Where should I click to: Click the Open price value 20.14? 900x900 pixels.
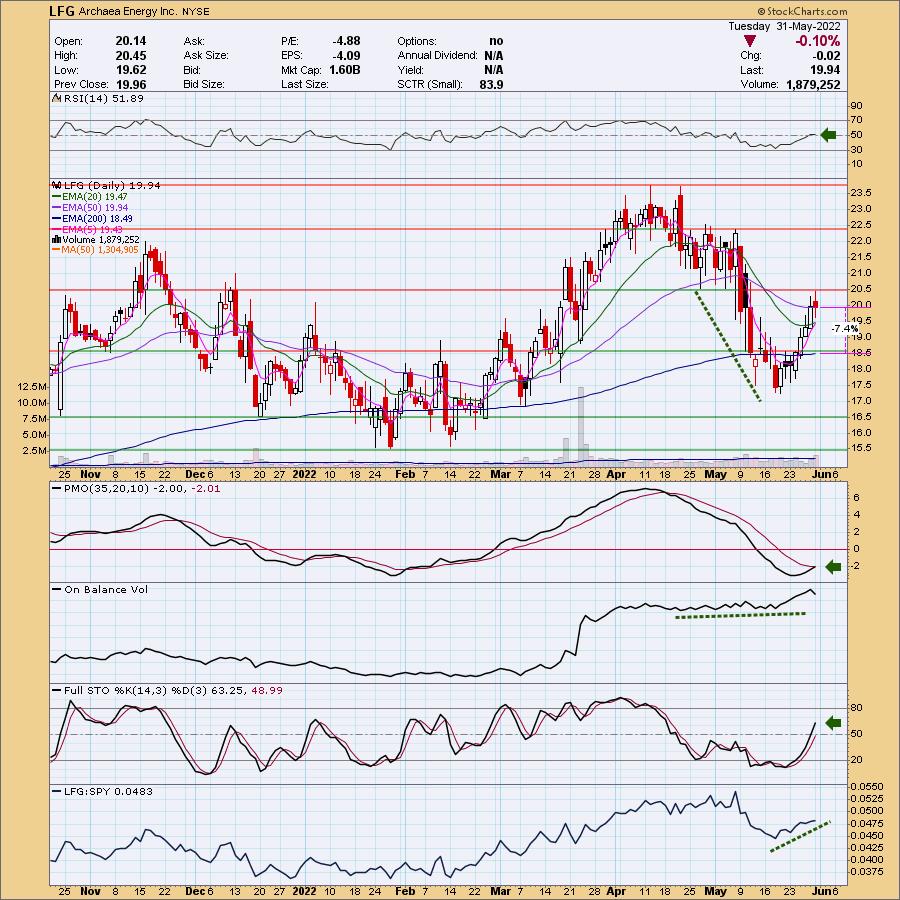click(131, 41)
